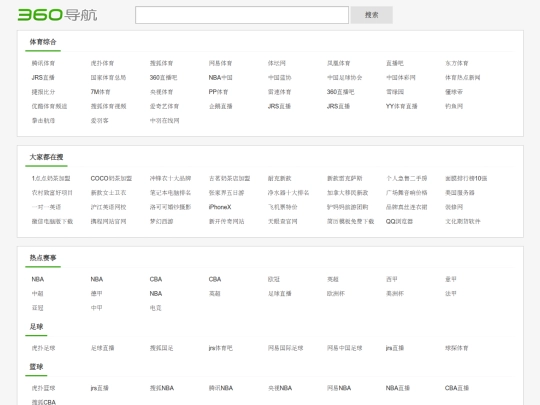Screen dimensions: 540x405
Task: Open 虎扑篮球 link
Action: coord(43,388)
